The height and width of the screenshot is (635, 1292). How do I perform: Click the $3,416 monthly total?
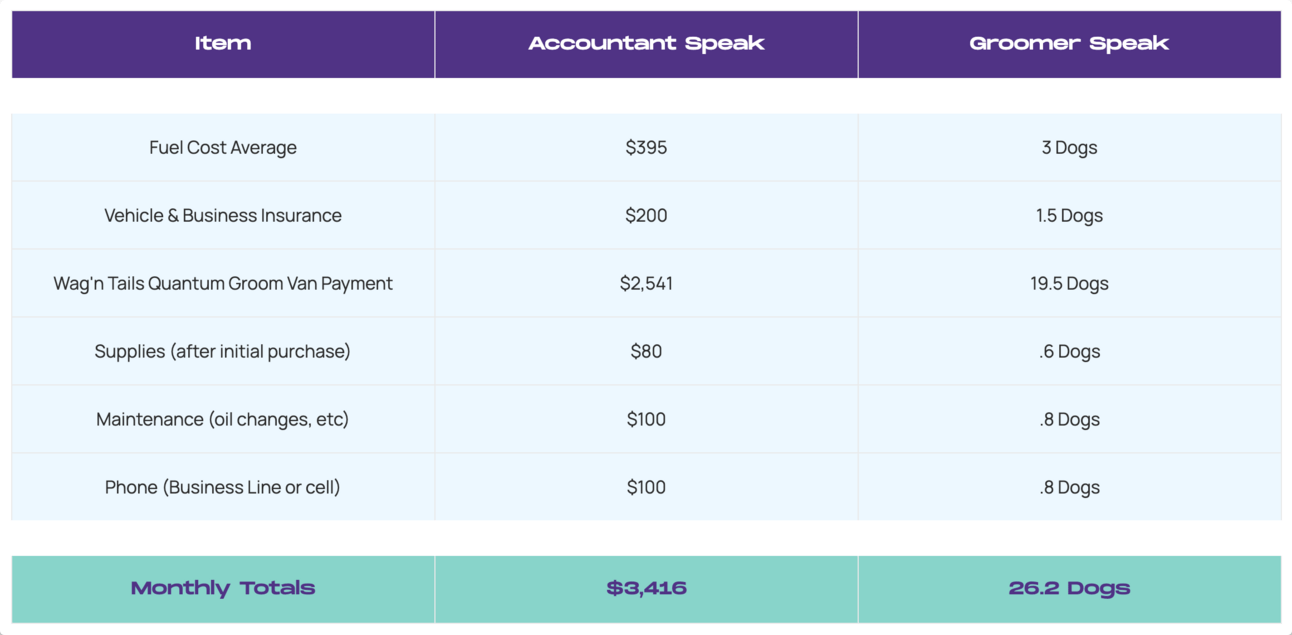(646, 588)
